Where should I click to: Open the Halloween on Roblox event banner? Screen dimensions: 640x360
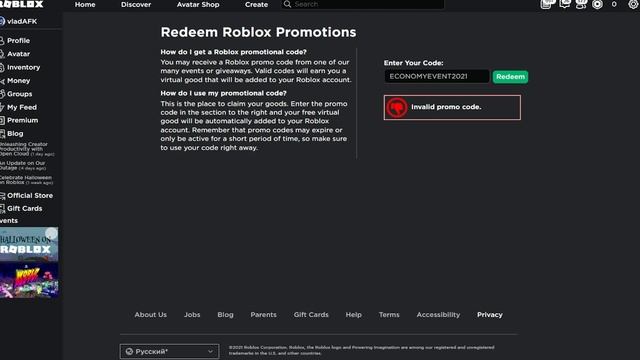pos(29,244)
